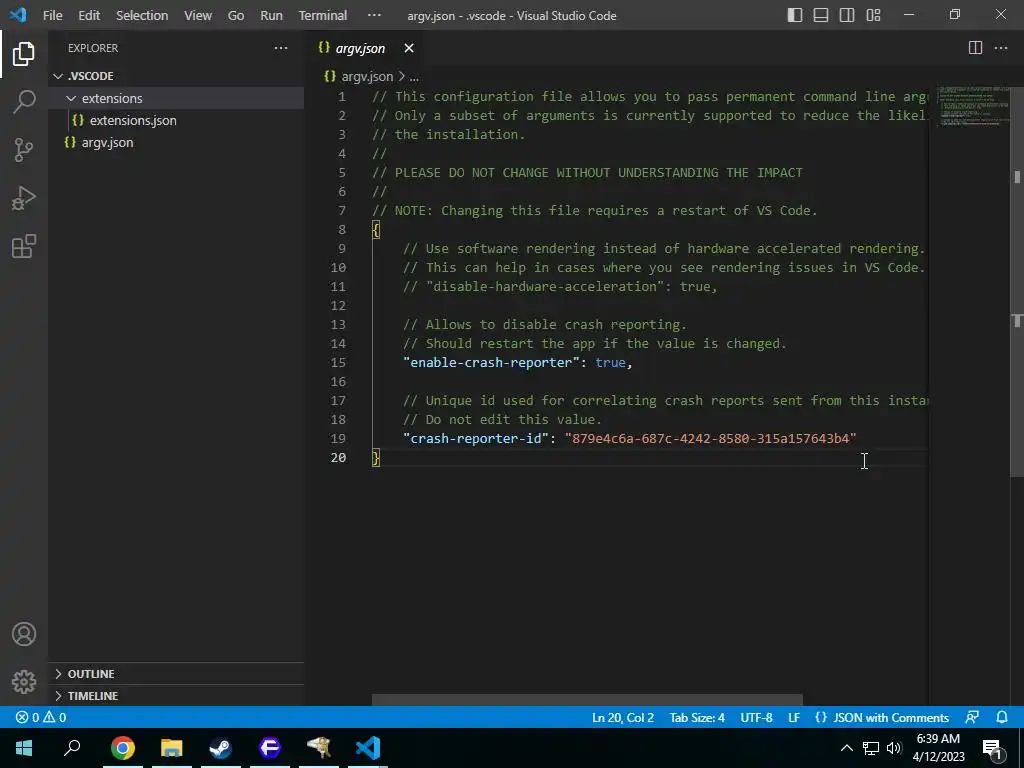
Task: Open editor More Actions ellipsis
Action: pos(1000,48)
